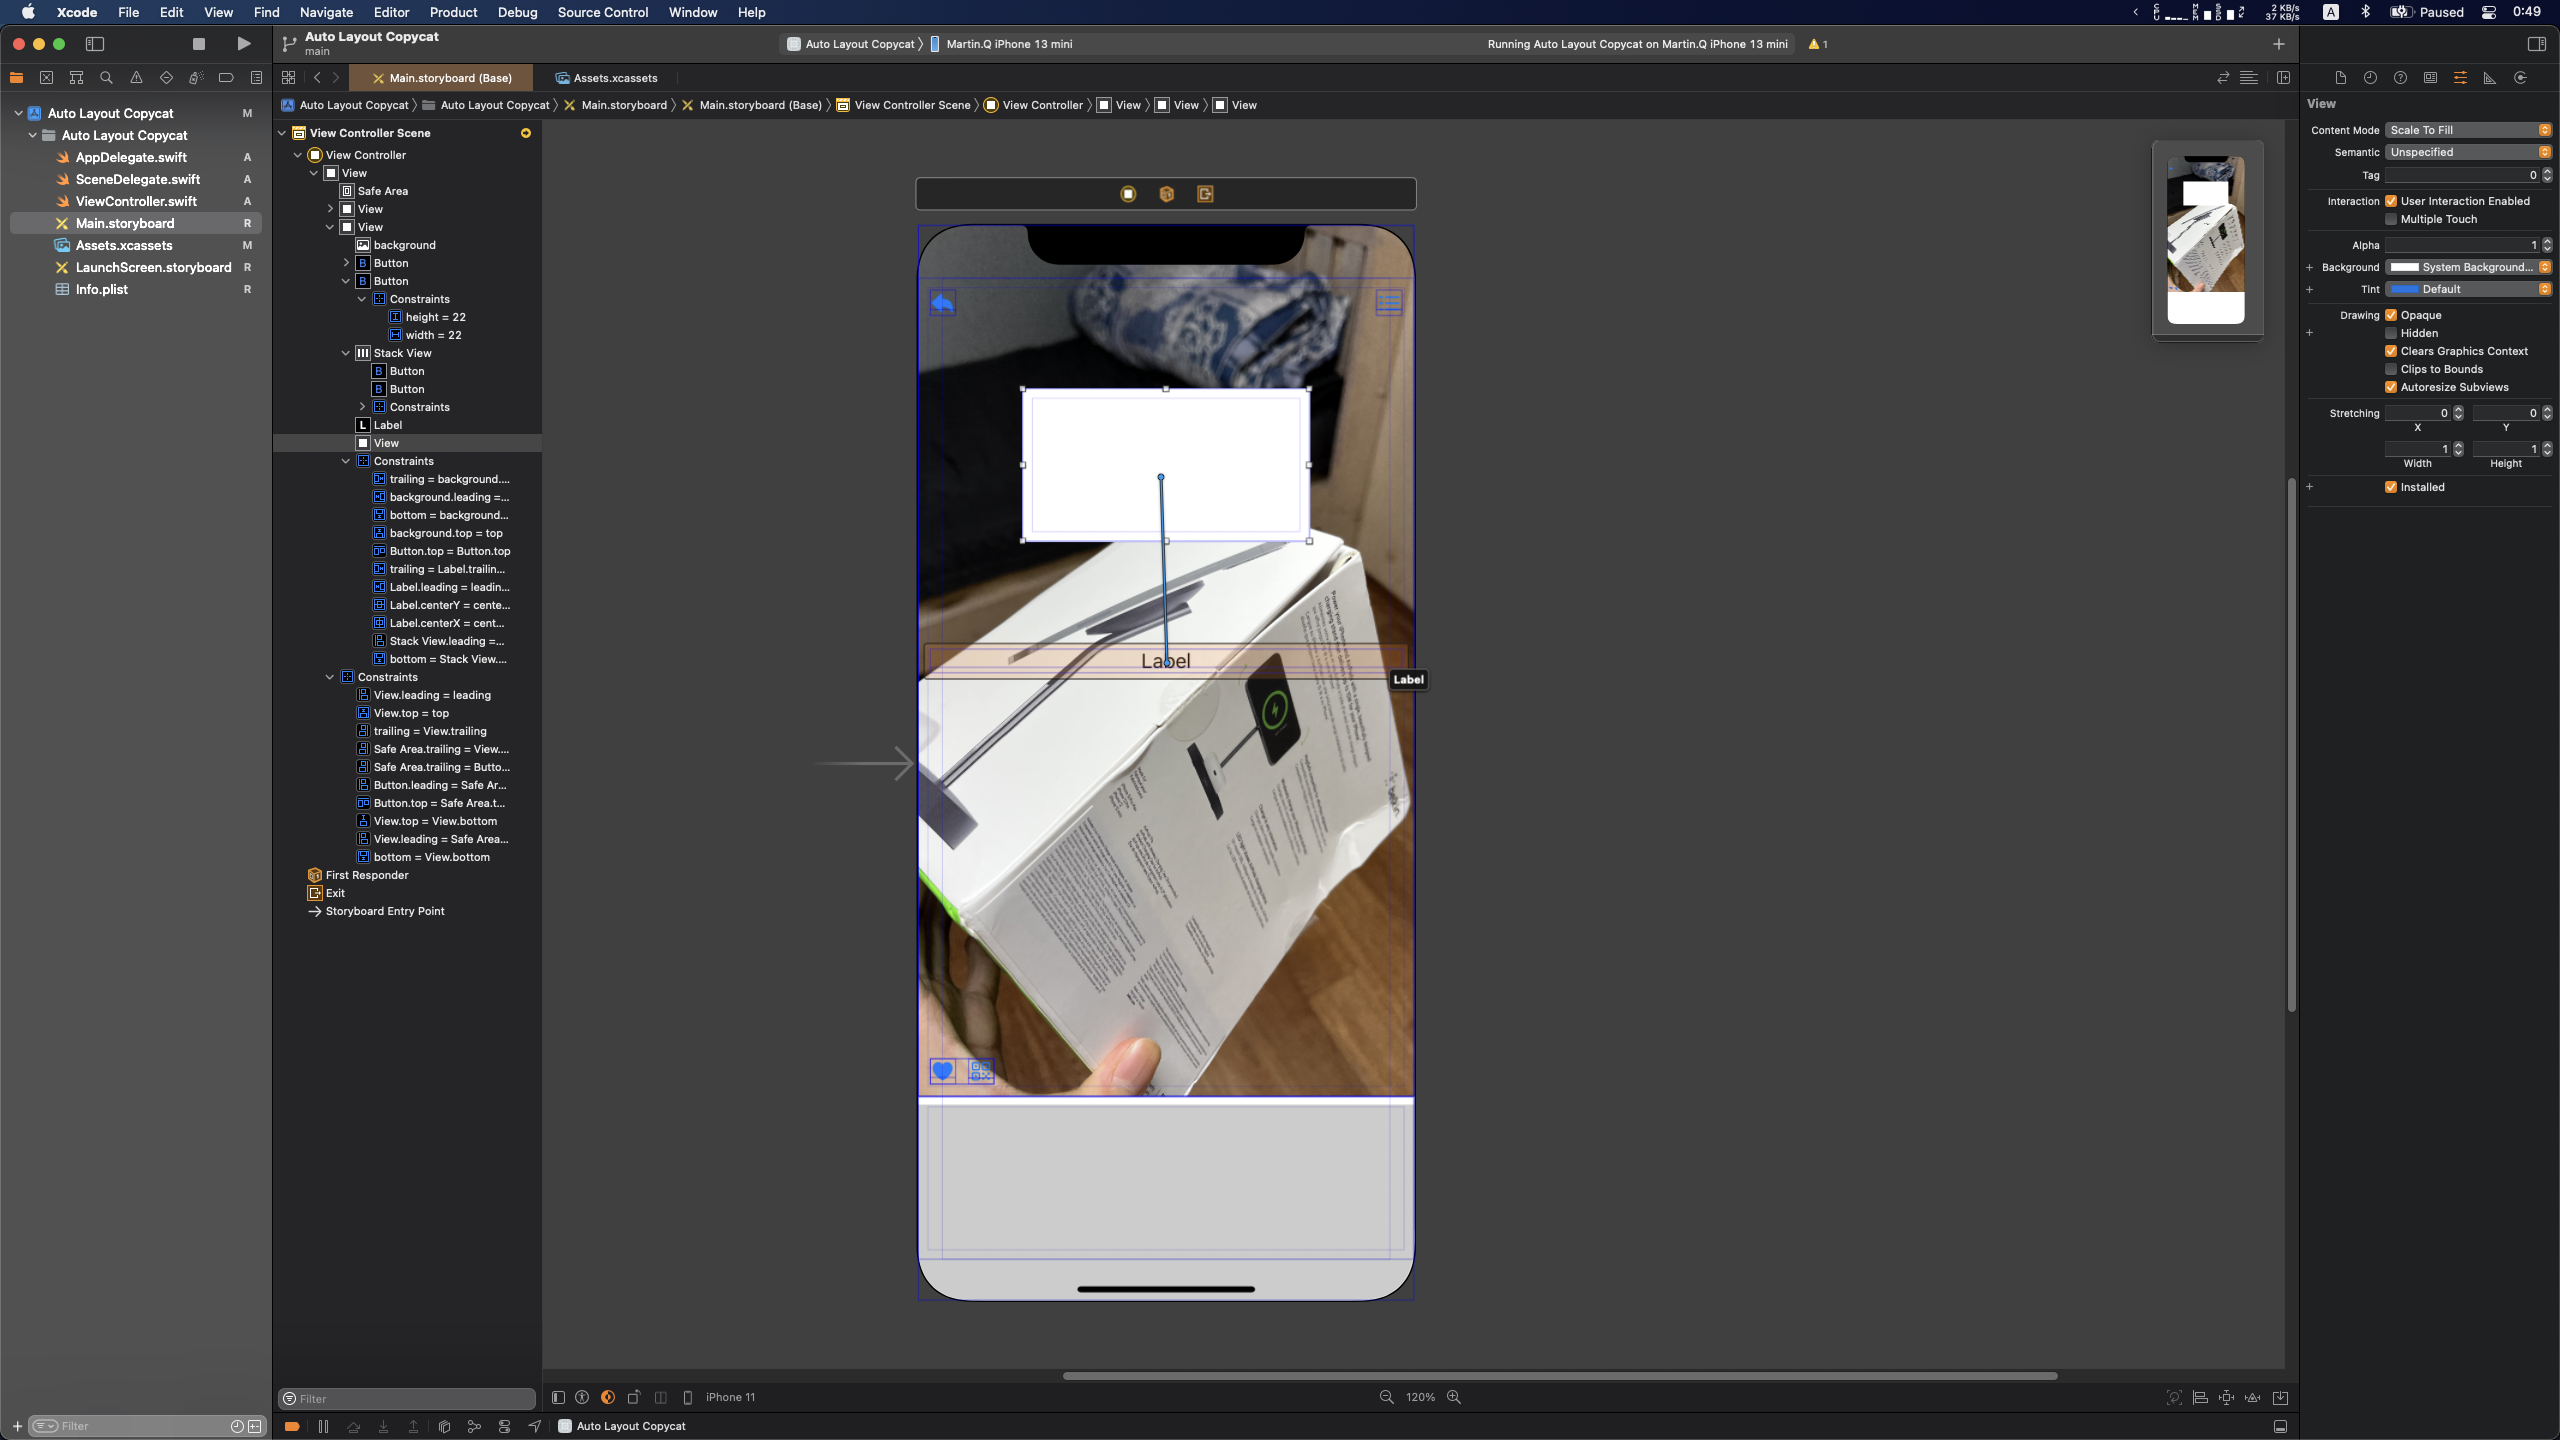2560x1440 pixels.
Task: Open the Library plus button in toolbar
Action: pos(2279,44)
